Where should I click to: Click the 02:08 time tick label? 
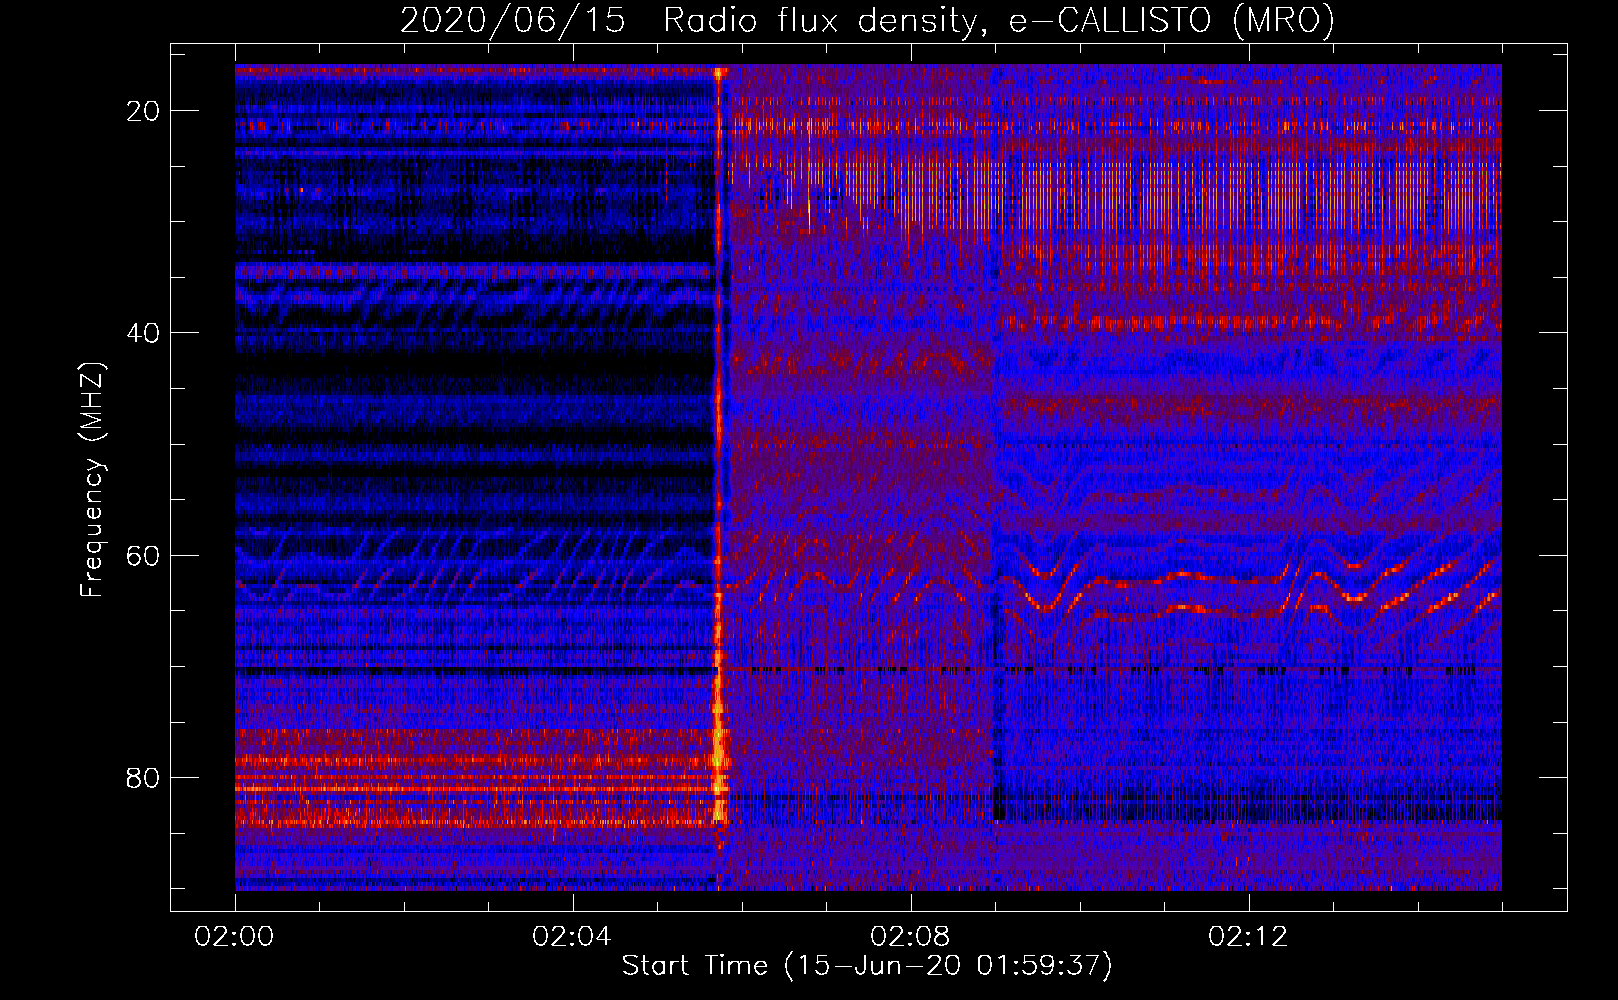[x=910, y=937]
